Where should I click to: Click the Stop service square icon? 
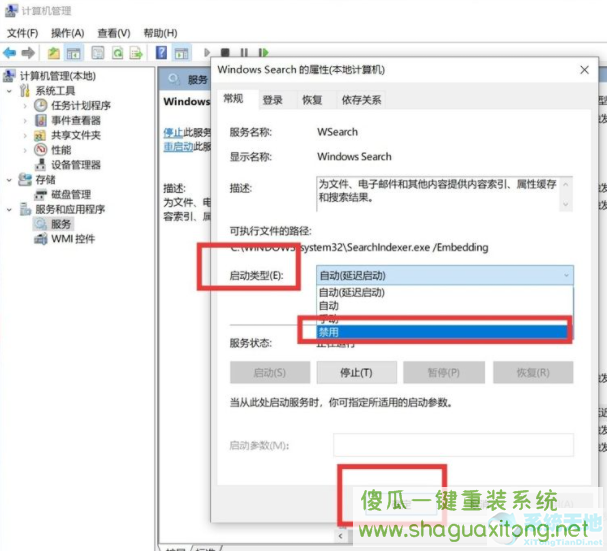pos(225,52)
